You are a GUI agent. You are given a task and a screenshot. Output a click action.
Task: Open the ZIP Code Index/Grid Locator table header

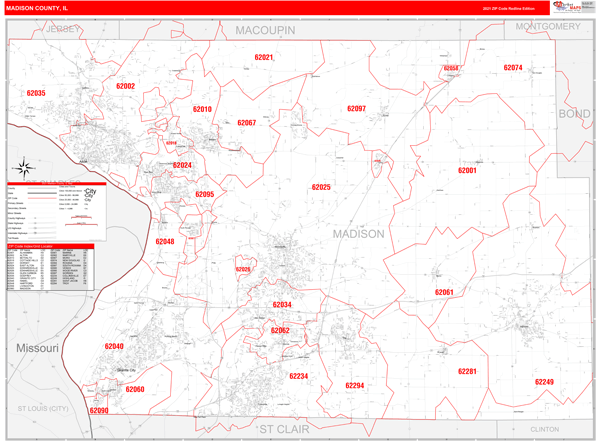pos(50,245)
